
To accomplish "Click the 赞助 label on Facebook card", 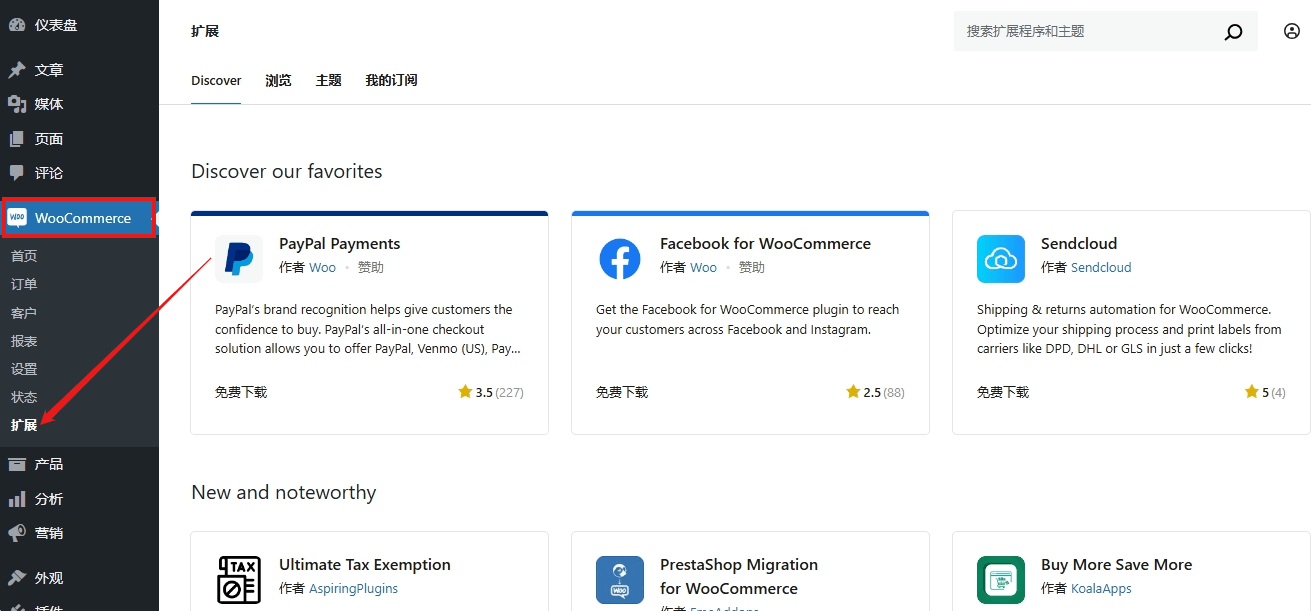I will click(752, 267).
